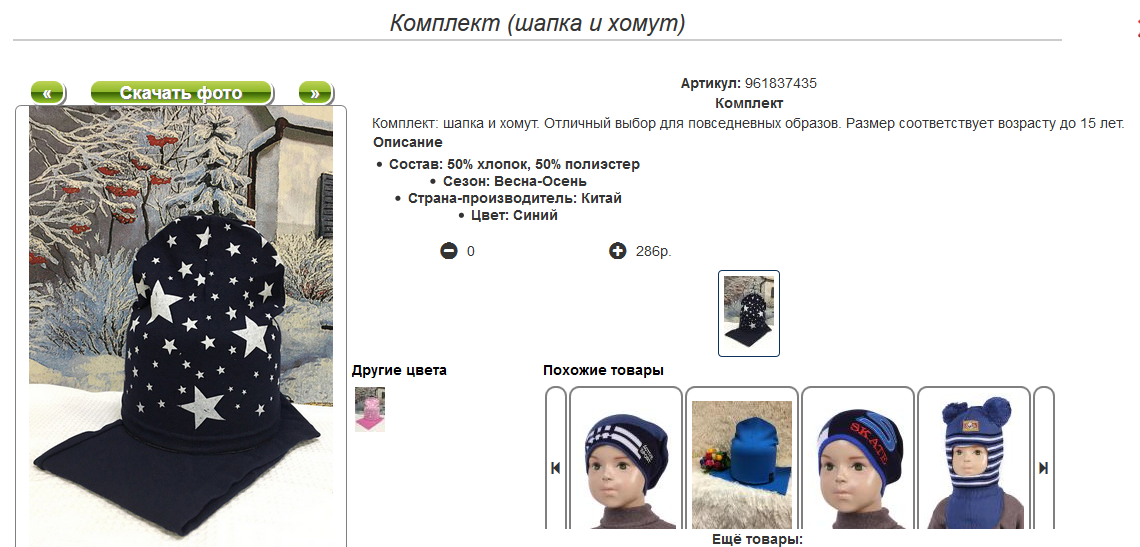Move similar items carousel to the right
This screenshot has width=1140, height=547.
coord(1043,468)
